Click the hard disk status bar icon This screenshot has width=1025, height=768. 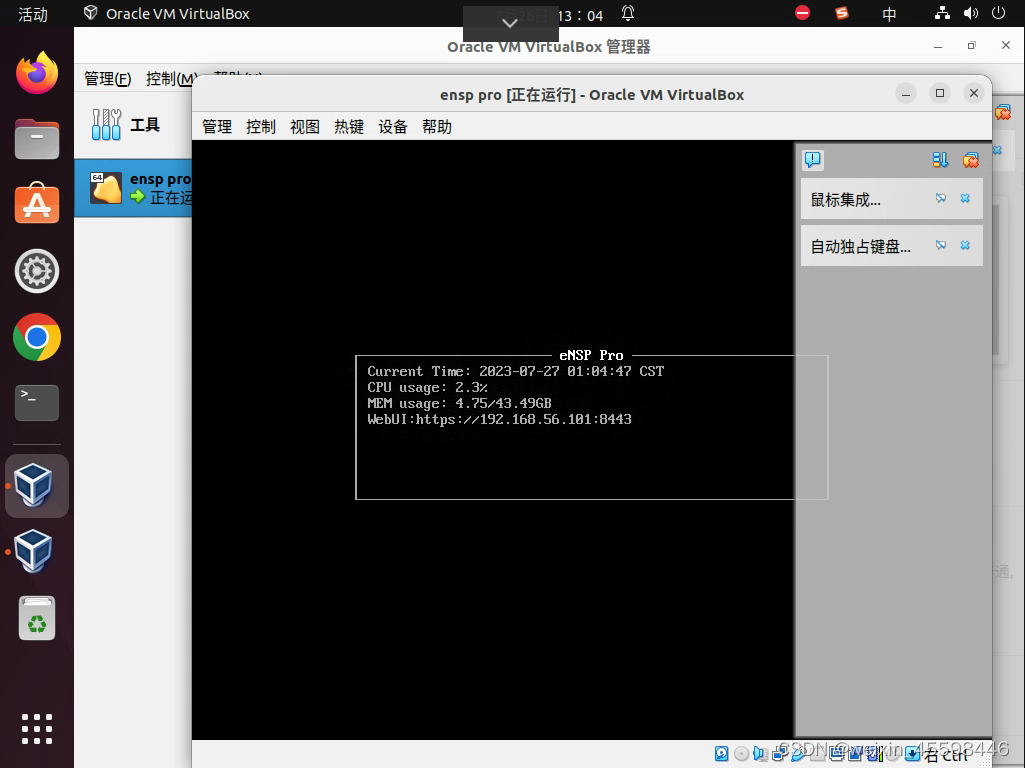(x=722, y=754)
